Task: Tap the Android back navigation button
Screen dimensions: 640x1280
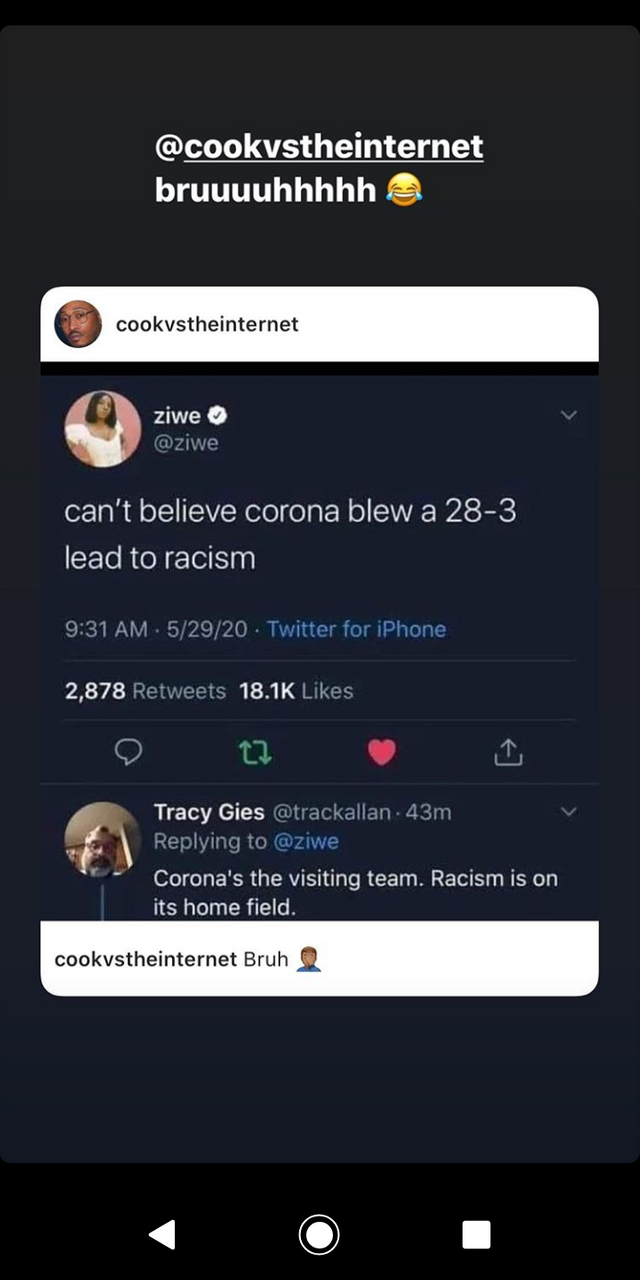Action: click(x=162, y=1234)
